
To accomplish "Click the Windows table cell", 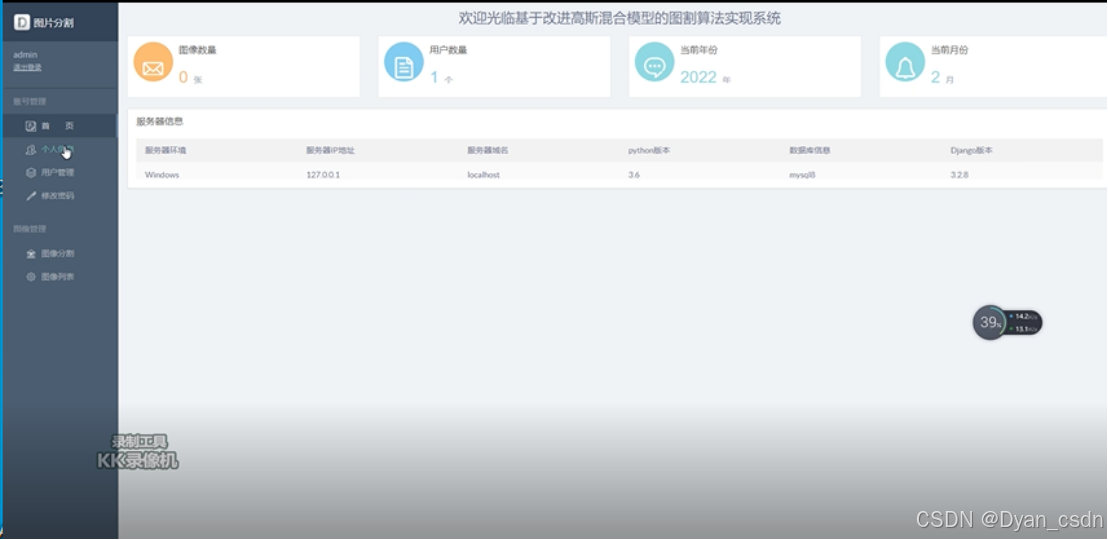I will 162,175.
